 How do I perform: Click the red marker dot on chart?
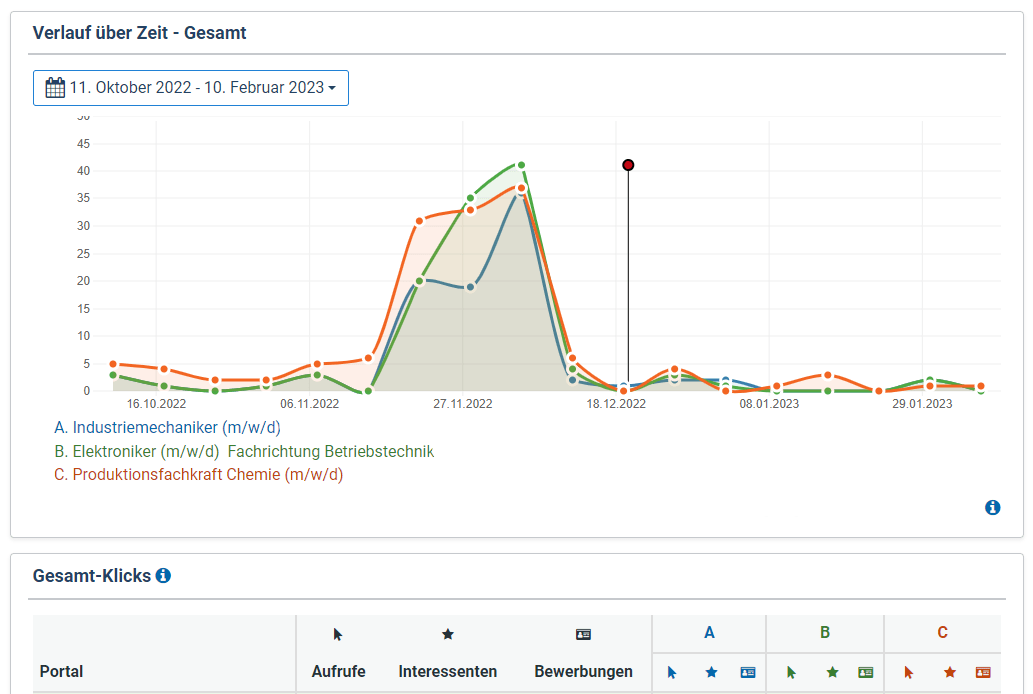click(x=628, y=165)
